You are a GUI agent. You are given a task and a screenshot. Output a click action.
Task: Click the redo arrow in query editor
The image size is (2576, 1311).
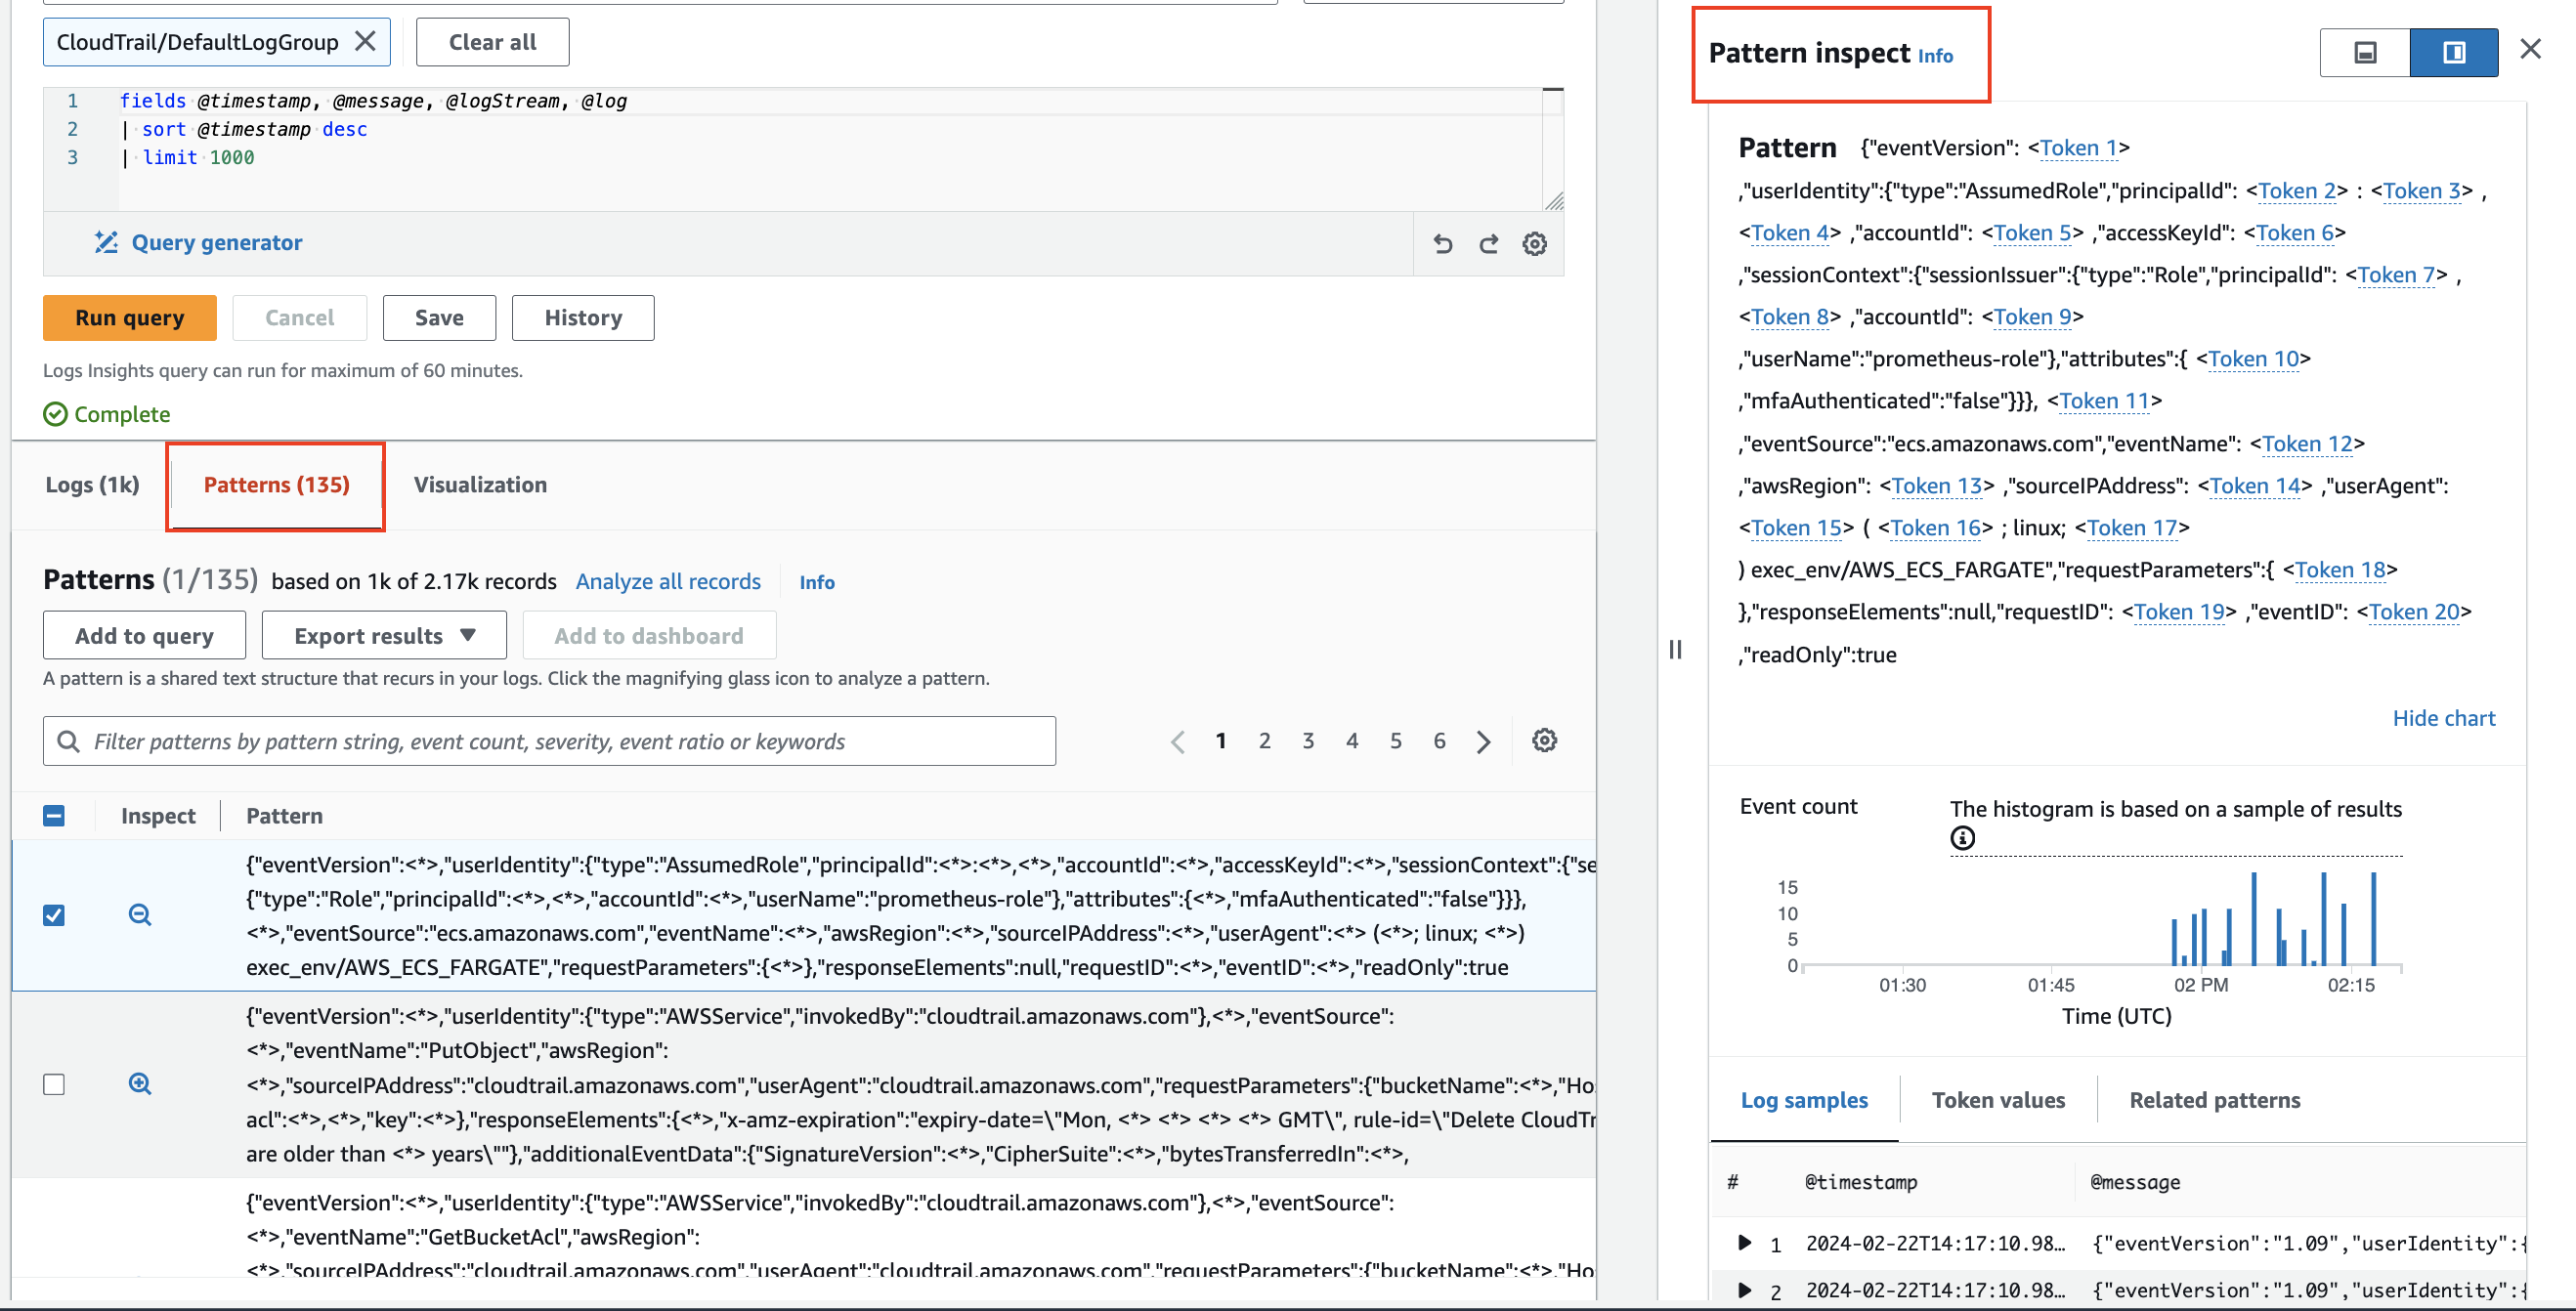(x=1488, y=244)
